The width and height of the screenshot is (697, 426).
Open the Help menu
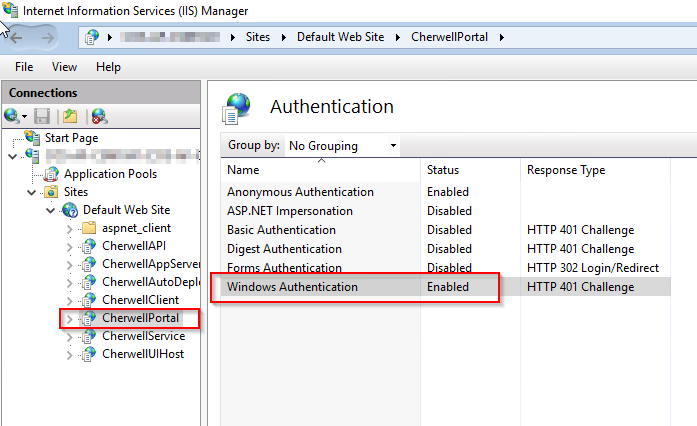pyautogui.click(x=108, y=67)
